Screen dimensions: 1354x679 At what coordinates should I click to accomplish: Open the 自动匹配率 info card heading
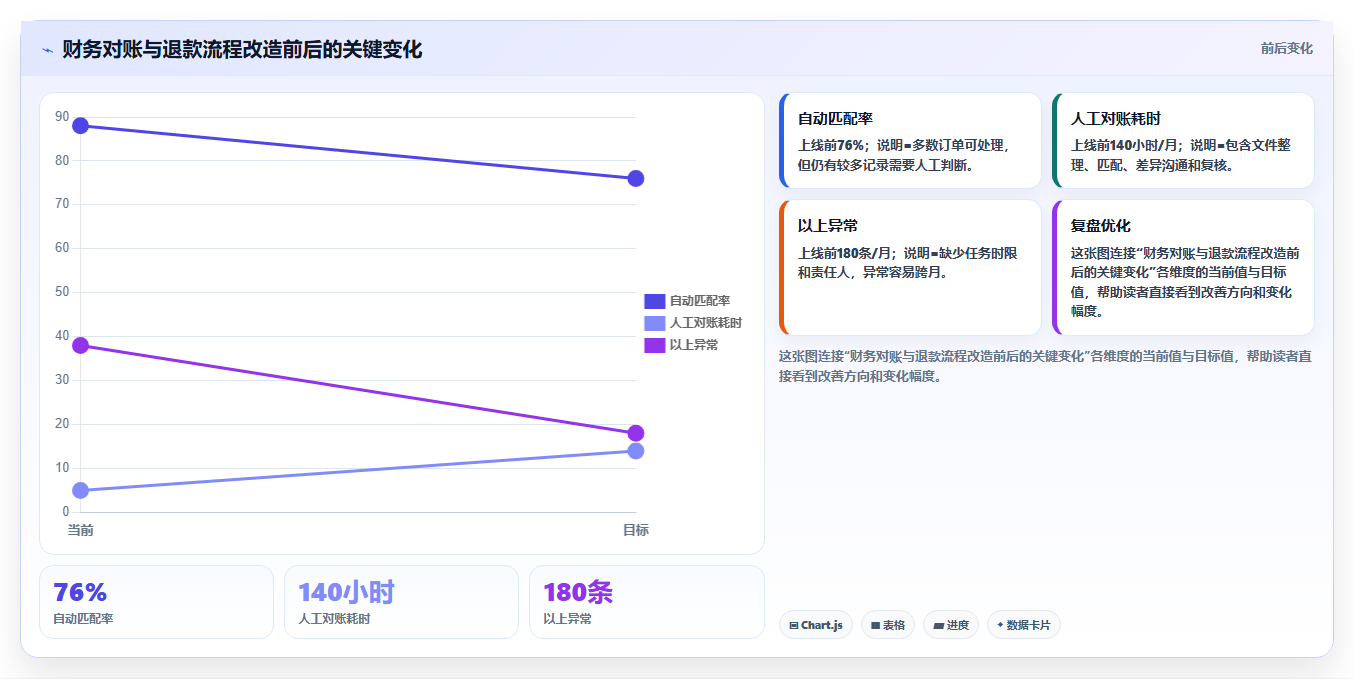[835, 119]
